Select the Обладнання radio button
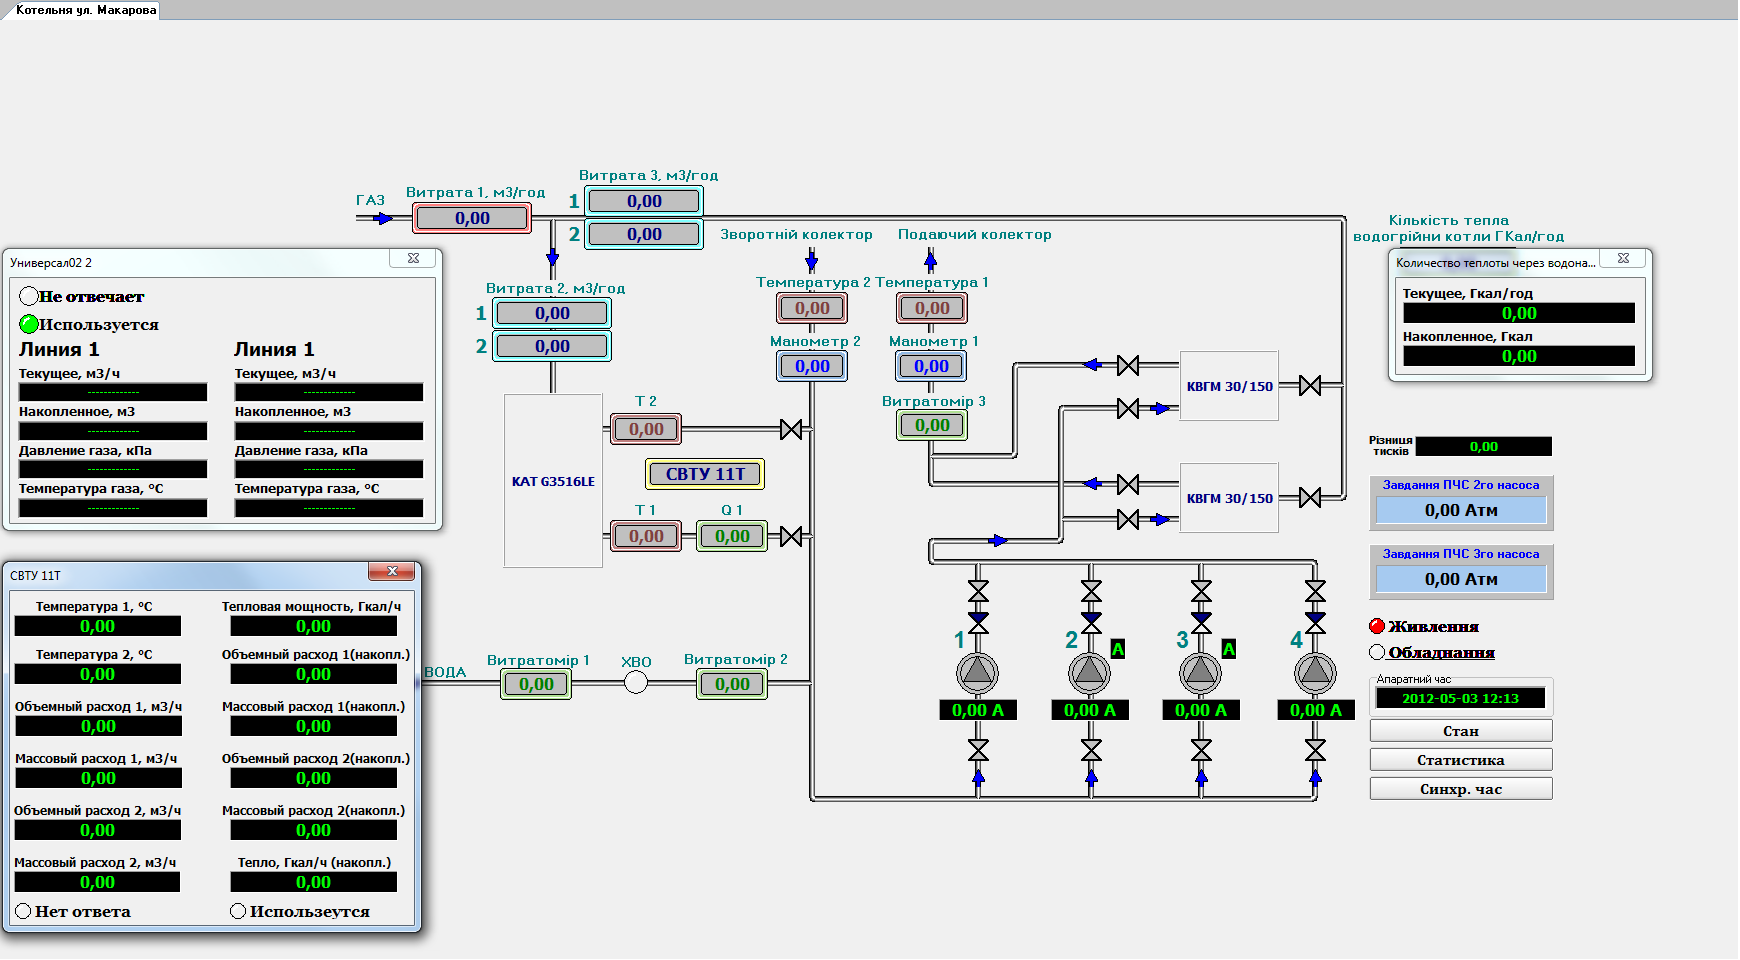Viewport: 1740px width, 960px height. tap(1377, 652)
